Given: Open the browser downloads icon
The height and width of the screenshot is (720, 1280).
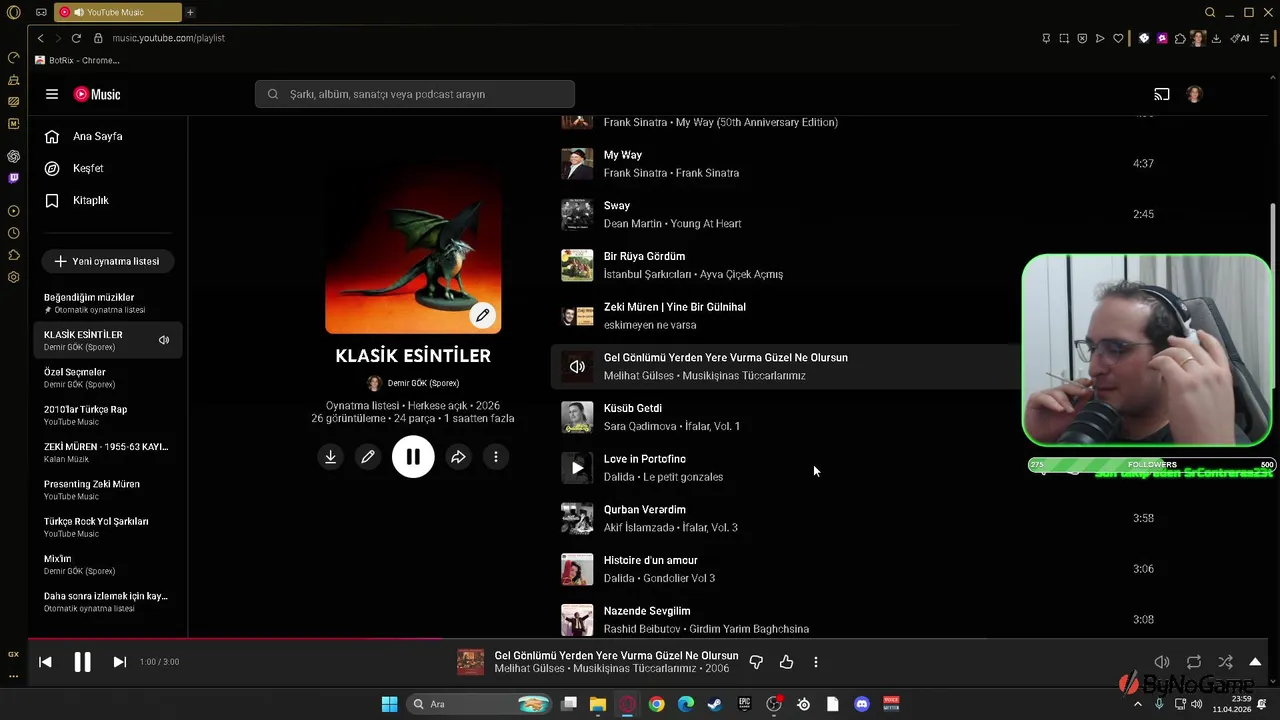Looking at the screenshot, I should (1216, 38).
